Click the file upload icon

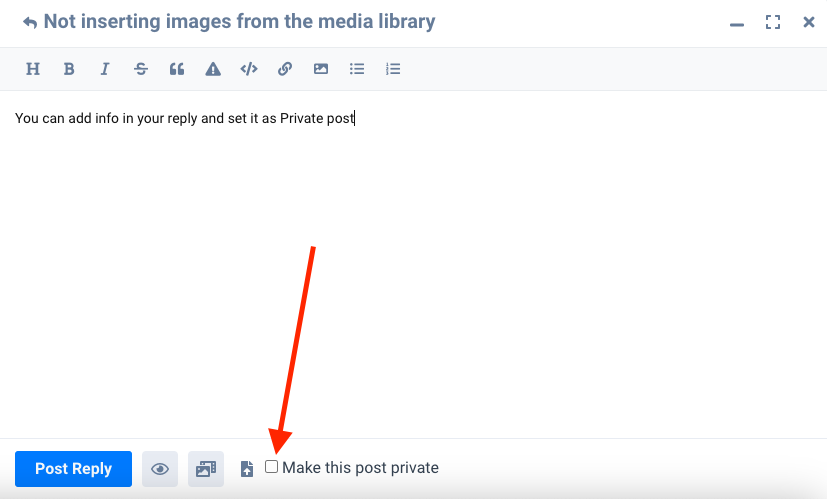coord(247,468)
